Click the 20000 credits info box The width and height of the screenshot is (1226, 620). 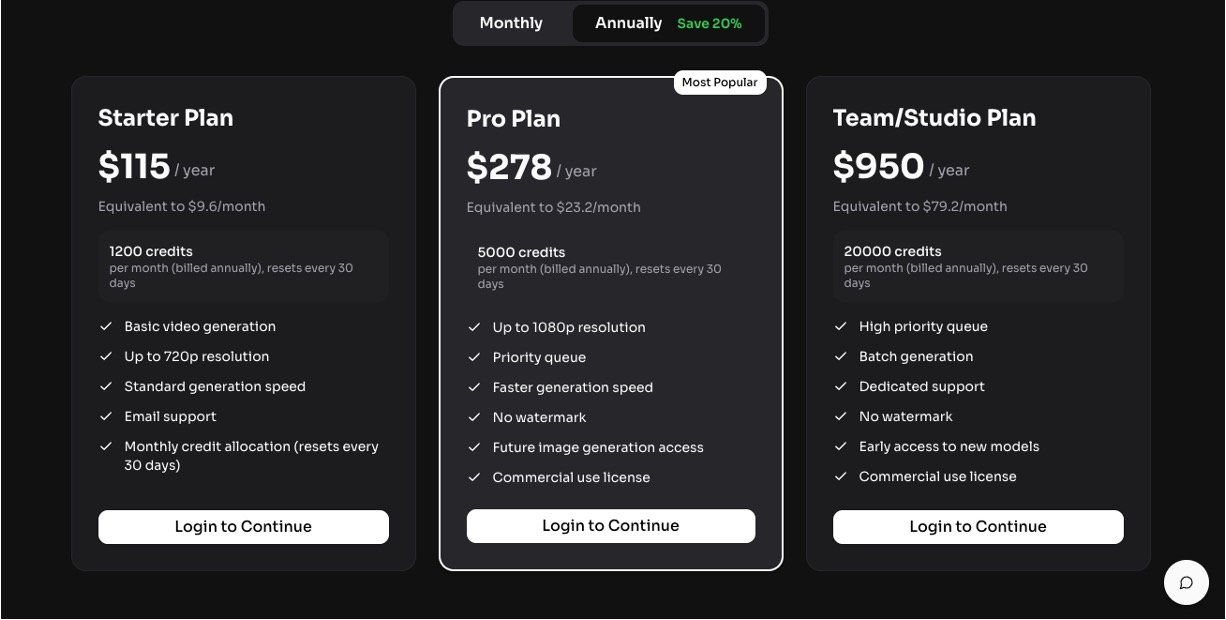(x=977, y=266)
